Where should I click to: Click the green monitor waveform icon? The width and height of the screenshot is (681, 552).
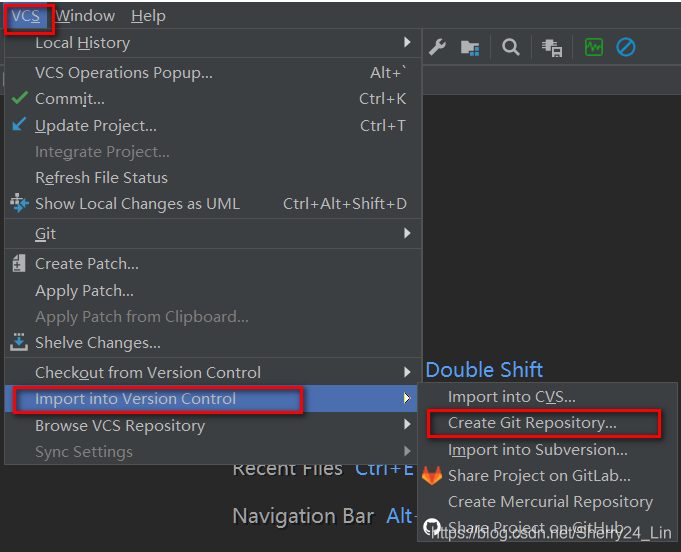(x=594, y=47)
